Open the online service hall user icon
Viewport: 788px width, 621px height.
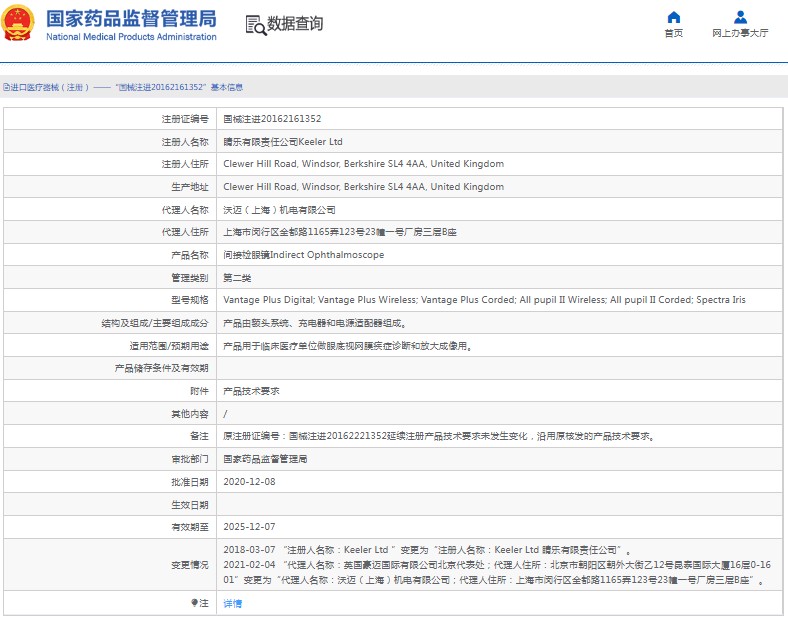(x=740, y=18)
